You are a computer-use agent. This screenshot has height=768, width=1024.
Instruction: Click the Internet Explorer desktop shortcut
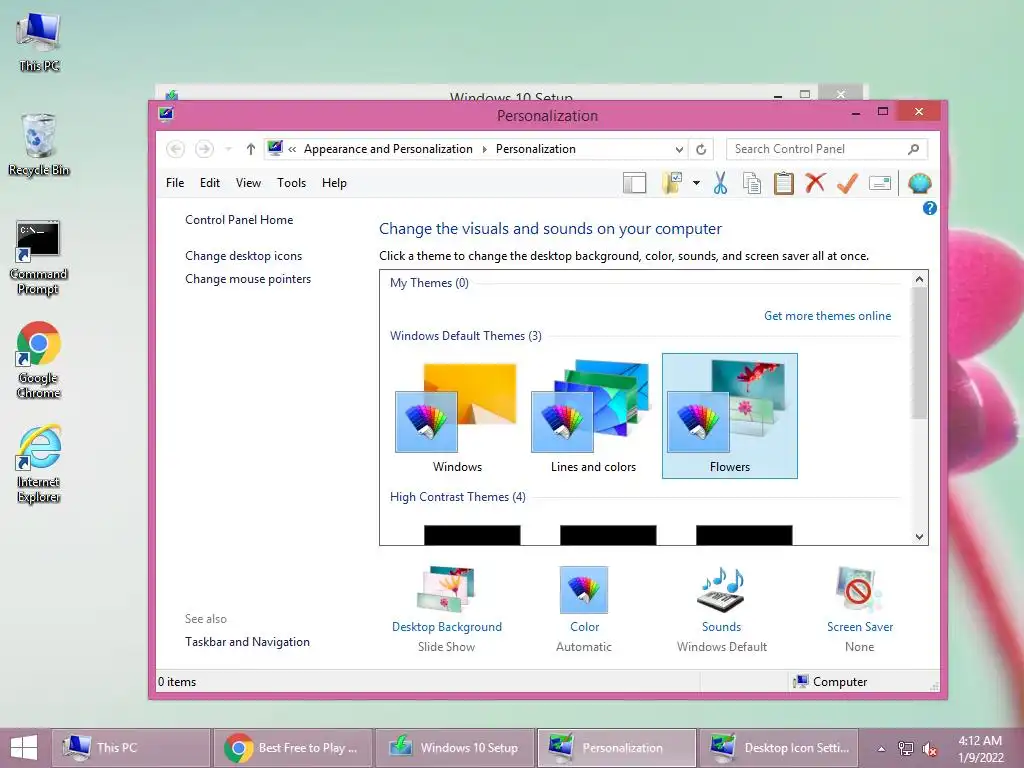[39, 464]
